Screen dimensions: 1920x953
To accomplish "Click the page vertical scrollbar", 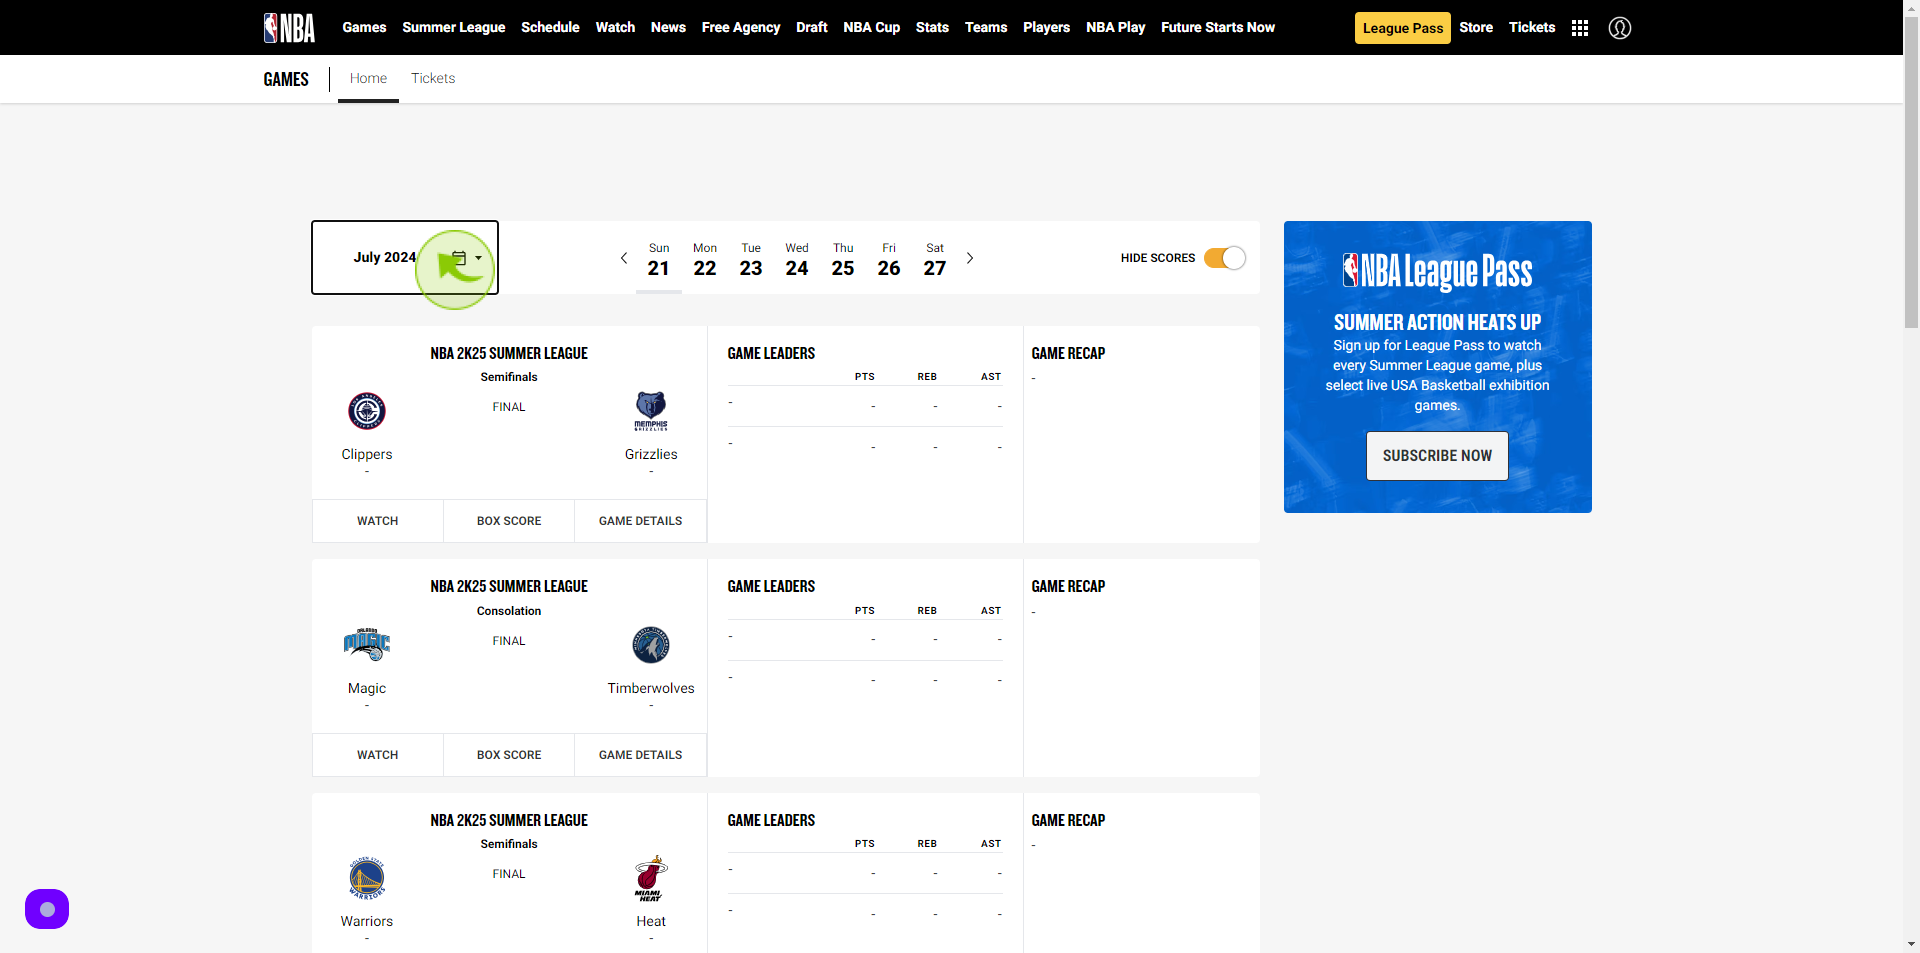I will coord(1911,170).
